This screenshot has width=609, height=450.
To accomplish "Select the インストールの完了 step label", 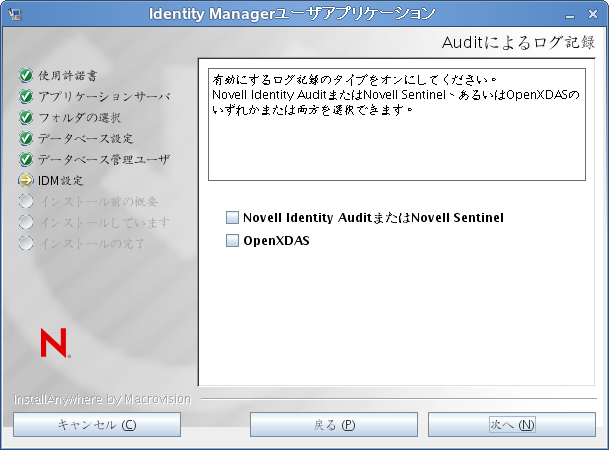I will pyautogui.click(x=92, y=243).
